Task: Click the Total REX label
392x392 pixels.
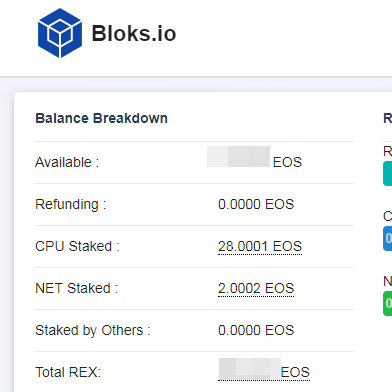Action: click(68, 372)
